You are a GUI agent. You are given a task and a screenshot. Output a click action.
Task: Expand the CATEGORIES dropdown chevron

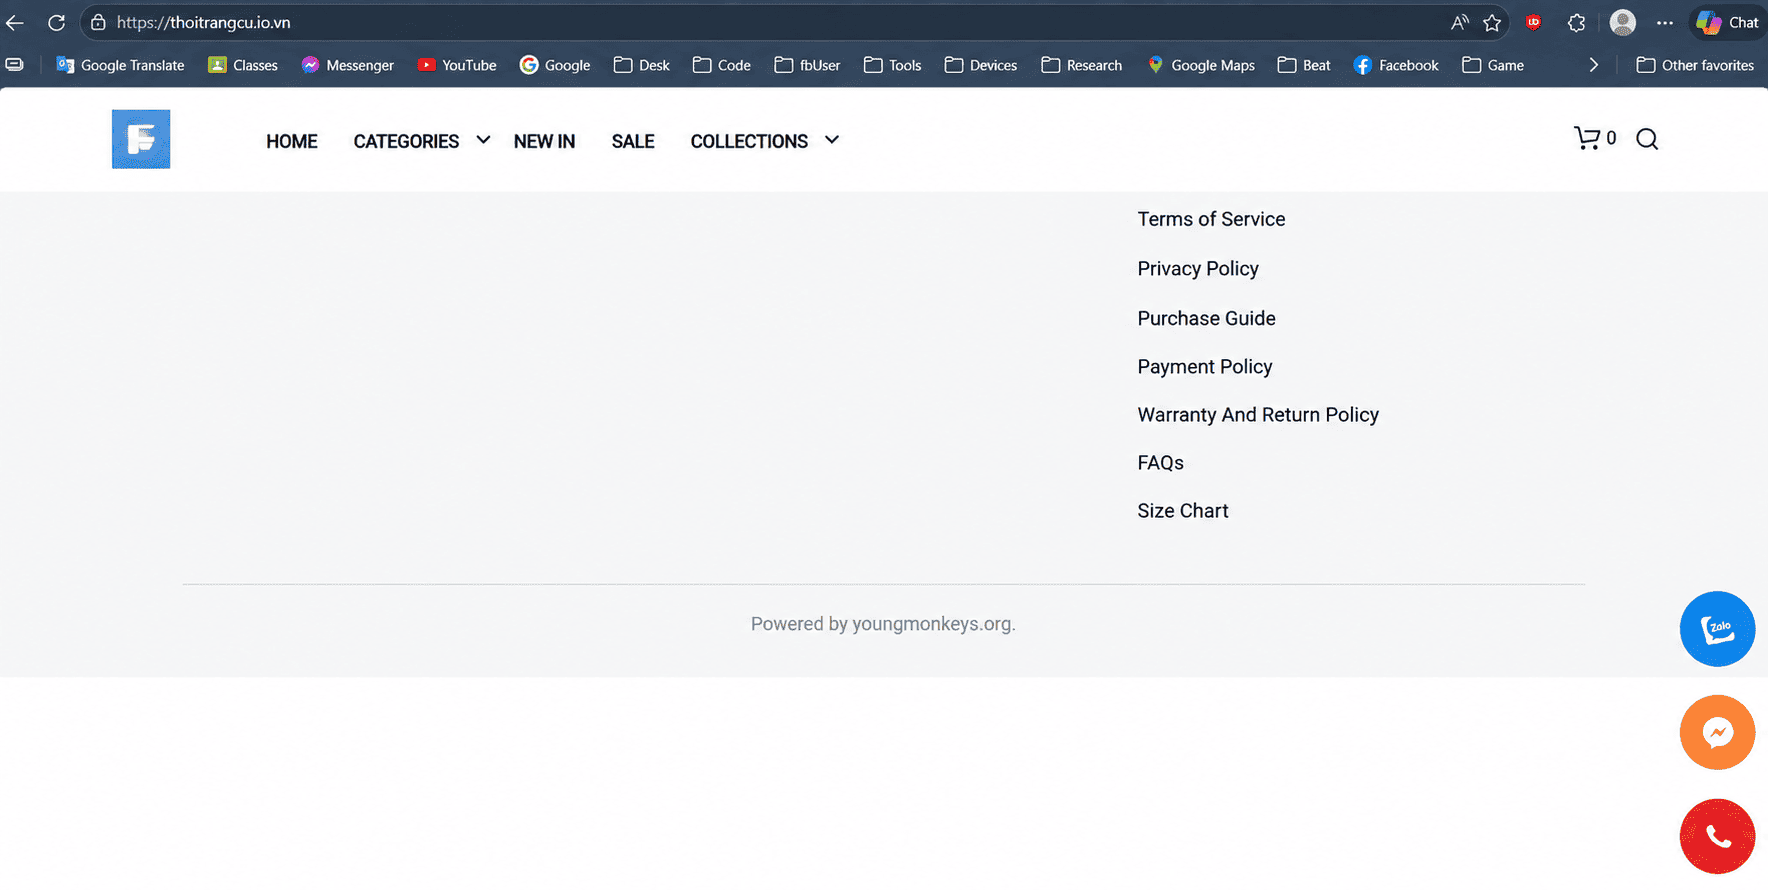tap(483, 140)
